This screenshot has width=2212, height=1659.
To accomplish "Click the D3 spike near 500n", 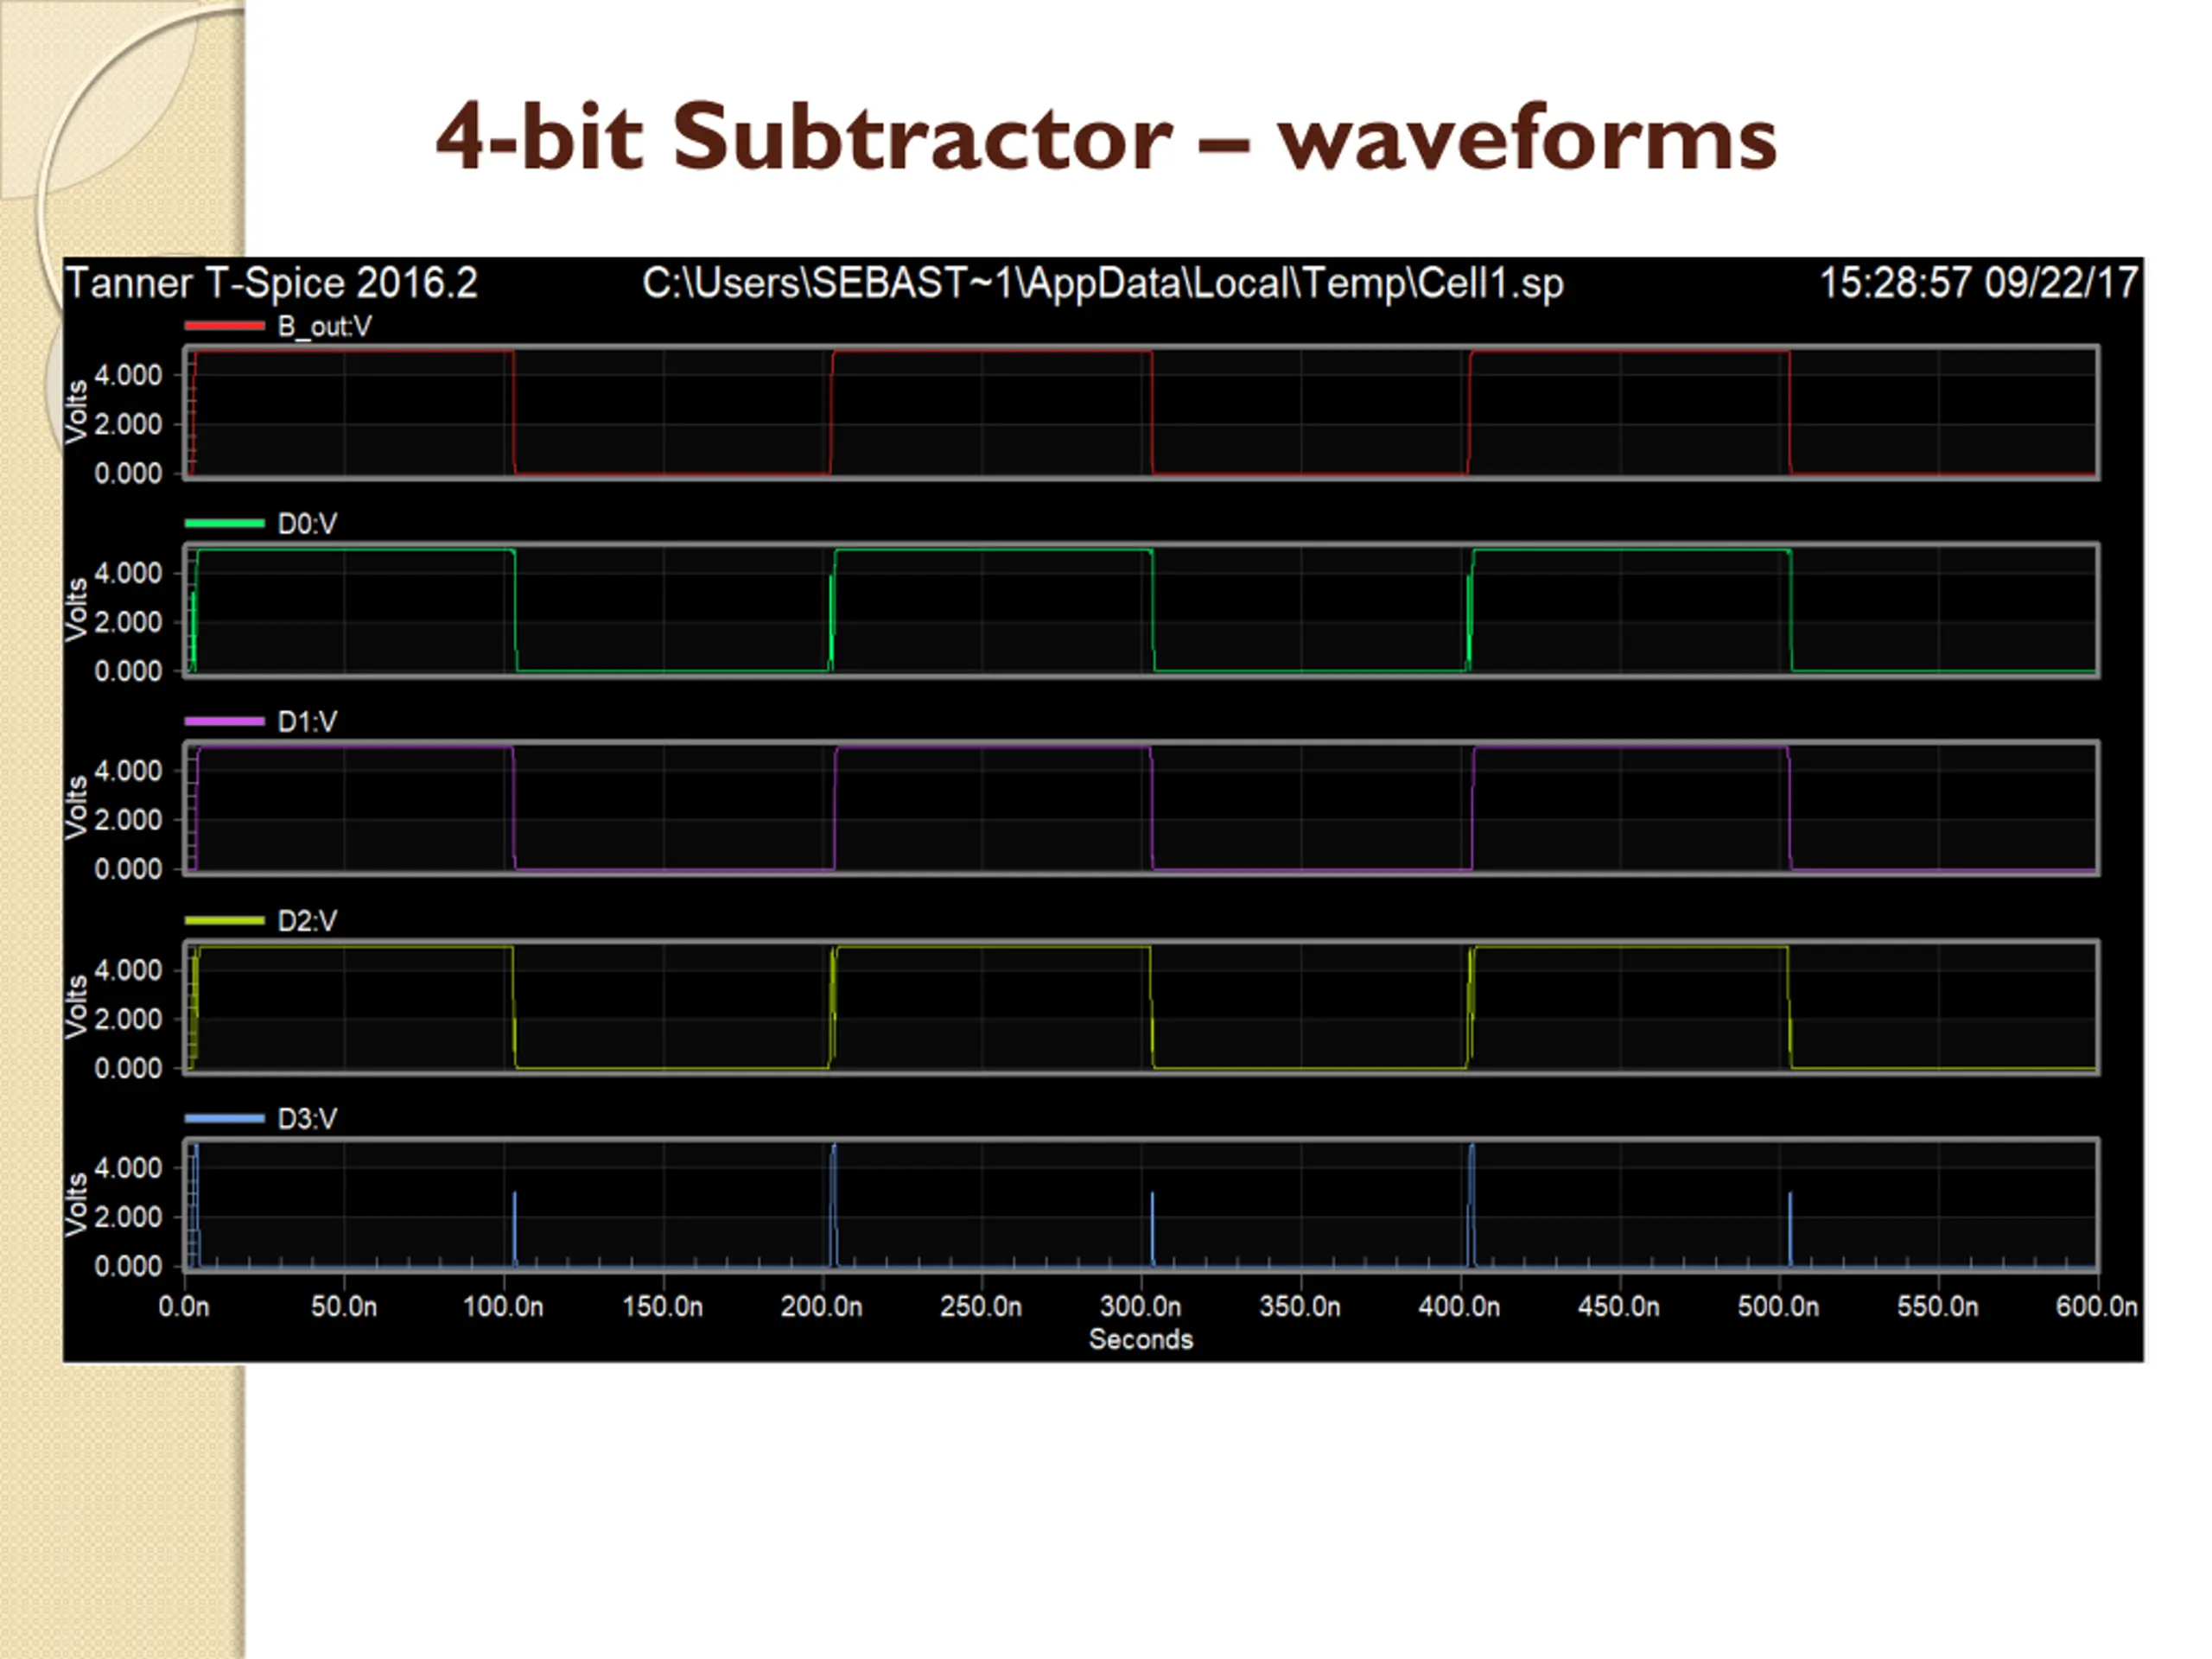I will click(x=1790, y=1229).
